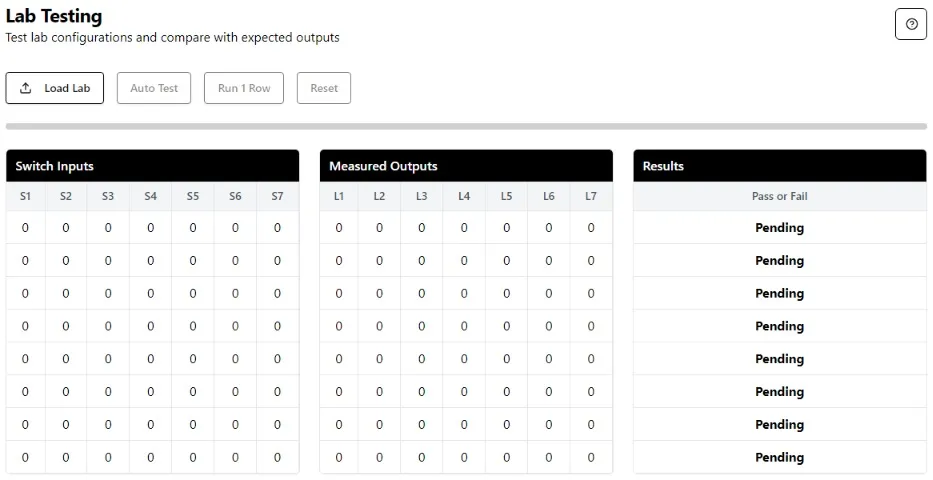The height and width of the screenshot is (480, 933).
Task: Click the gray progress bar
Action: pos(466,127)
